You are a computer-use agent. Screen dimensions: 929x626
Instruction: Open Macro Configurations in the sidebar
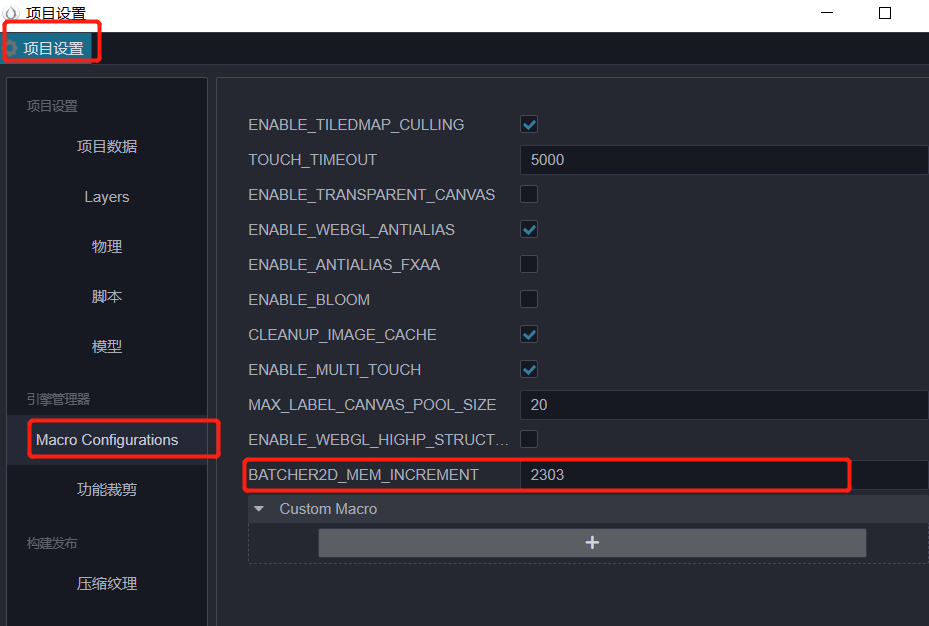[x=107, y=440]
